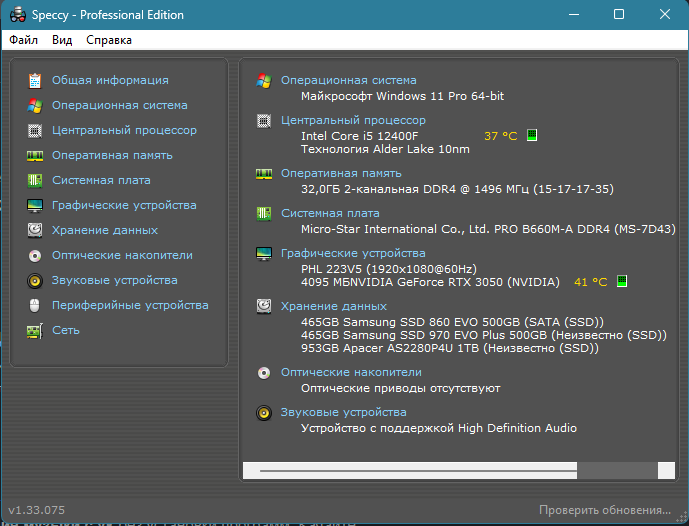Click Майкрософт Windows 11 Pro 64-bit text
Viewport: 689px width, 526px height.
click(x=402, y=96)
